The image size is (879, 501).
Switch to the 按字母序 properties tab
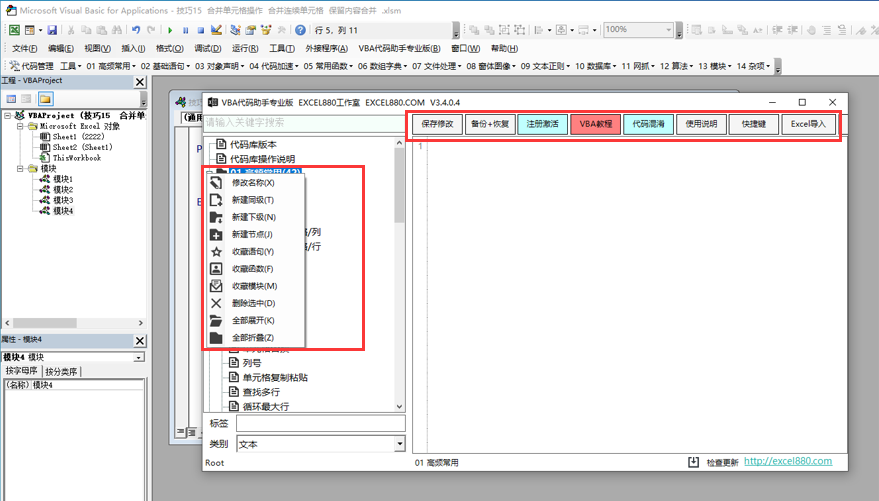21,371
